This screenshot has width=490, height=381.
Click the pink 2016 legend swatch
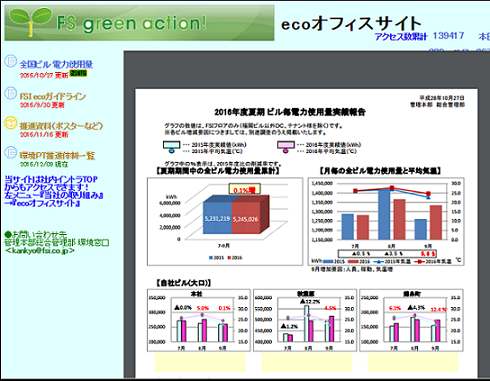click(x=286, y=145)
